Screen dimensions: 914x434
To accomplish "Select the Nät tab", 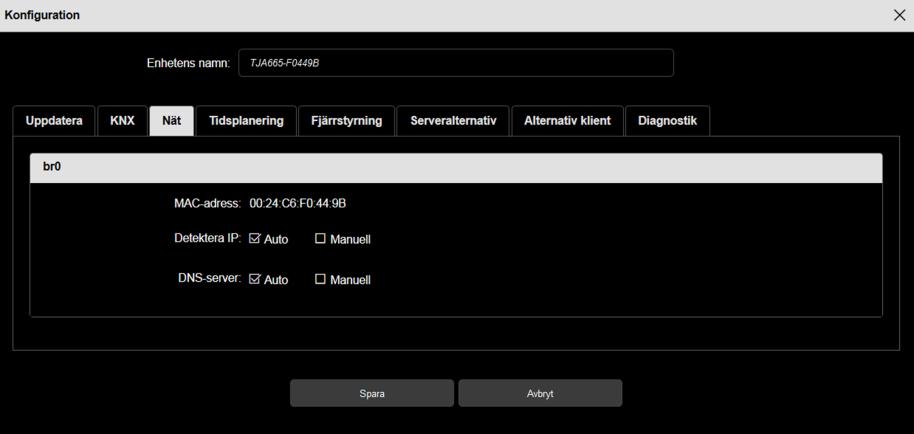I will (x=171, y=121).
